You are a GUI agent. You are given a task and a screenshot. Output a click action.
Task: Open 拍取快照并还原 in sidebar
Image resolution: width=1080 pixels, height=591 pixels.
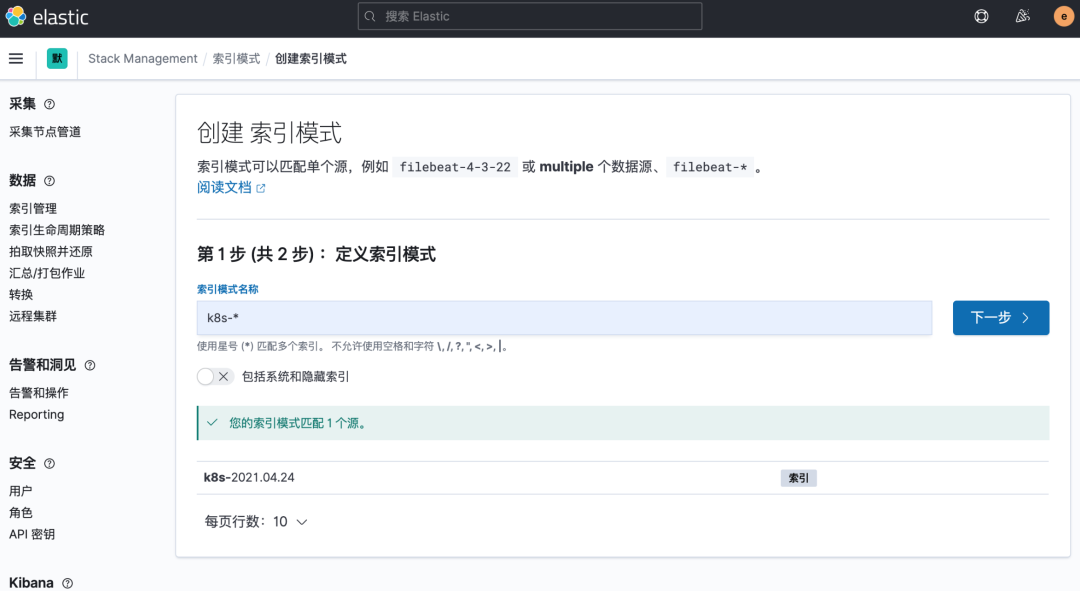(51, 251)
